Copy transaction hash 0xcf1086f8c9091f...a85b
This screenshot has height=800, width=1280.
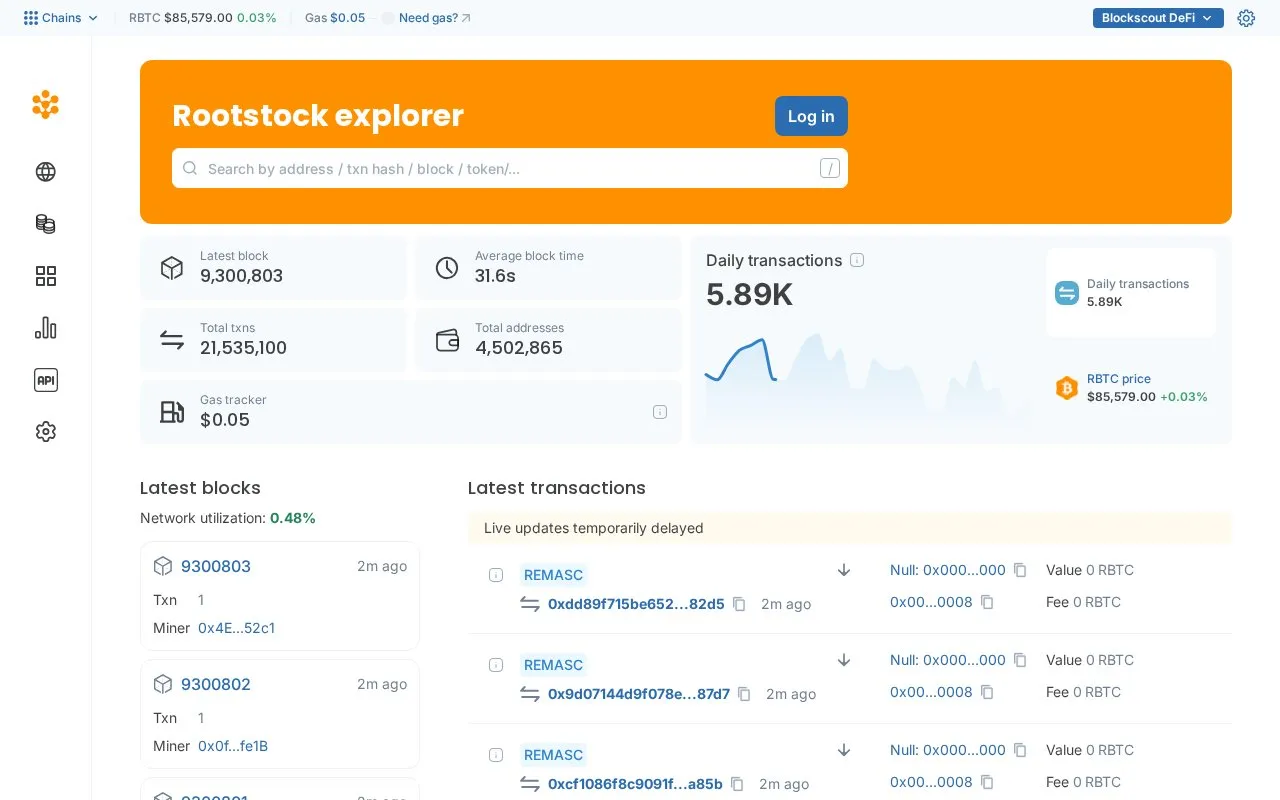point(737,784)
